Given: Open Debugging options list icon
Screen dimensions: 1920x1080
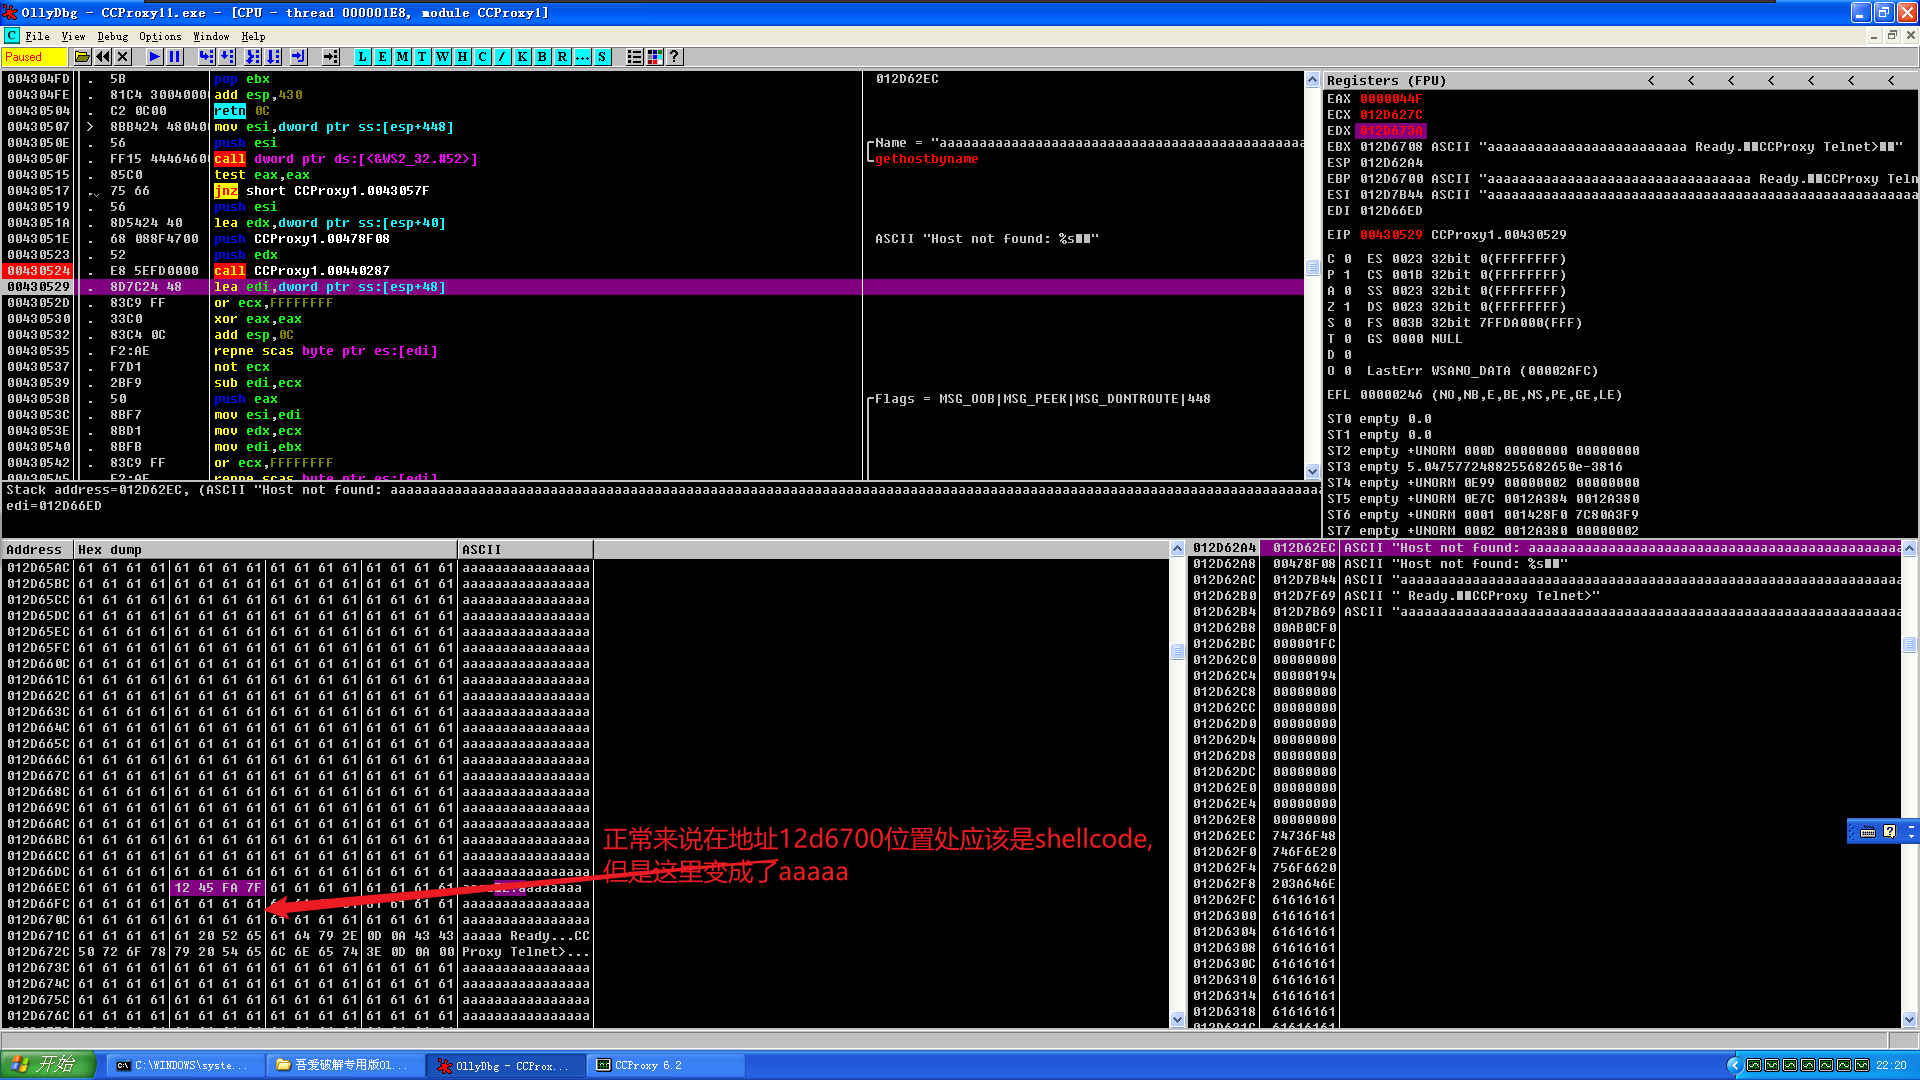Looking at the screenshot, I should coord(635,57).
